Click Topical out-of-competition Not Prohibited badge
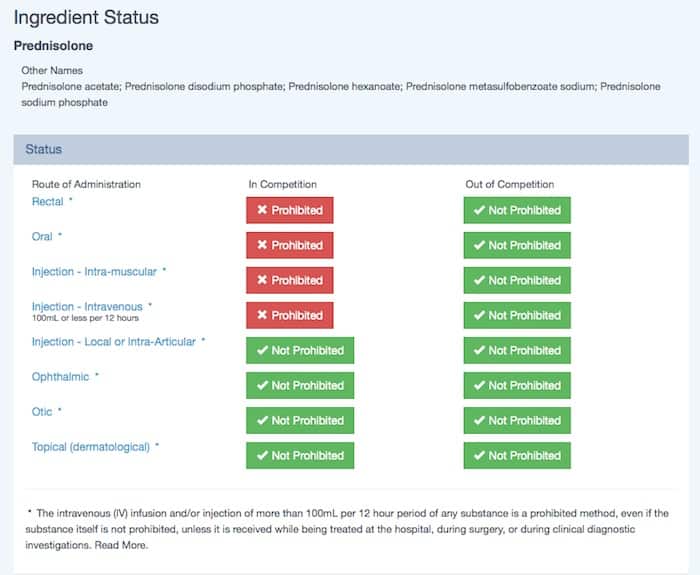The height and width of the screenshot is (575, 700). tap(517, 455)
